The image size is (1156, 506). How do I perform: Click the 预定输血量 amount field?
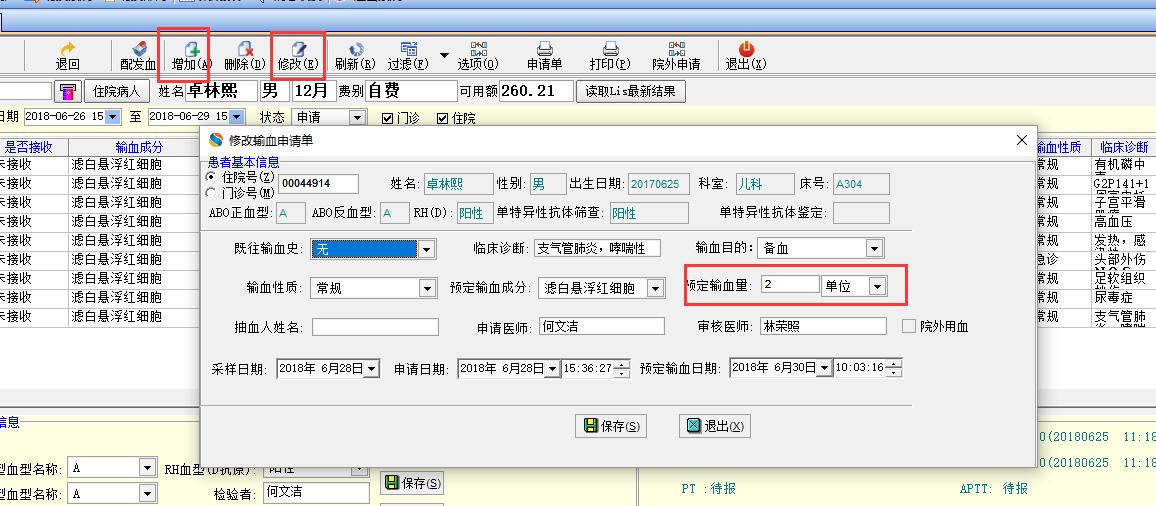pos(789,285)
